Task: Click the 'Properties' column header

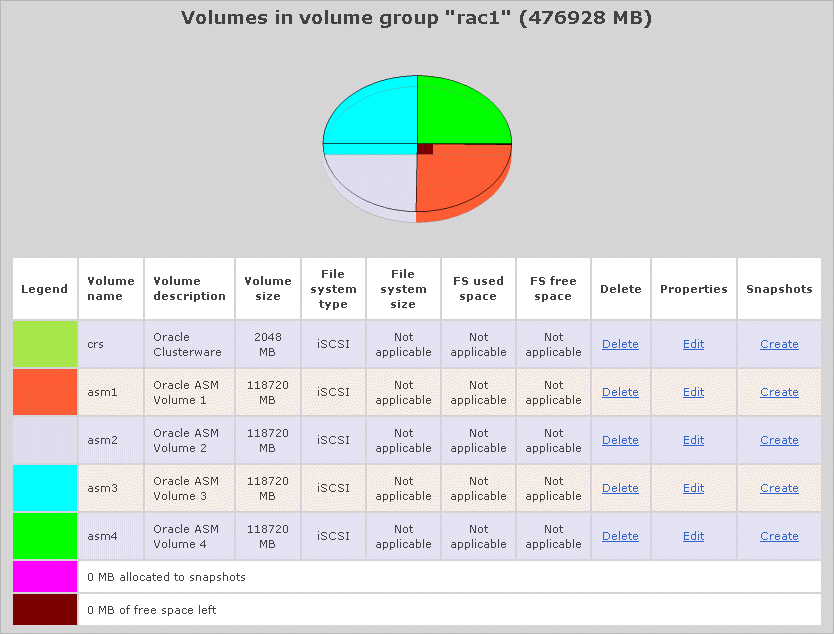Action: pyautogui.click(x=694, y=289)
